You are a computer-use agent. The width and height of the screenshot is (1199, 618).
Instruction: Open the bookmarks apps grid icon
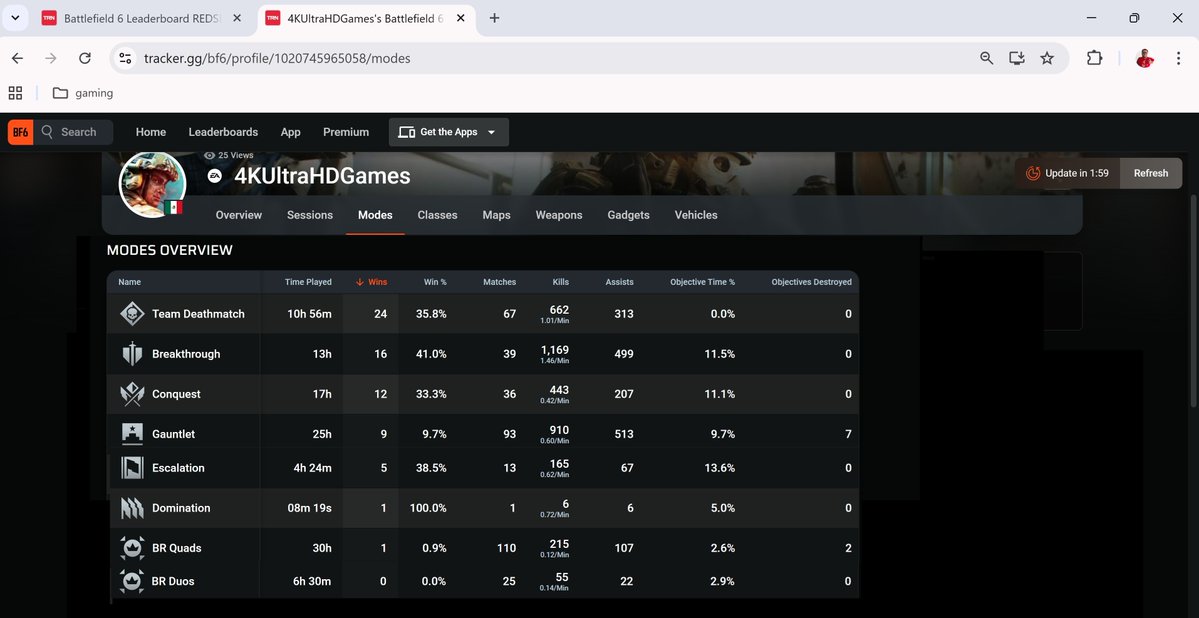coord(15,93)
